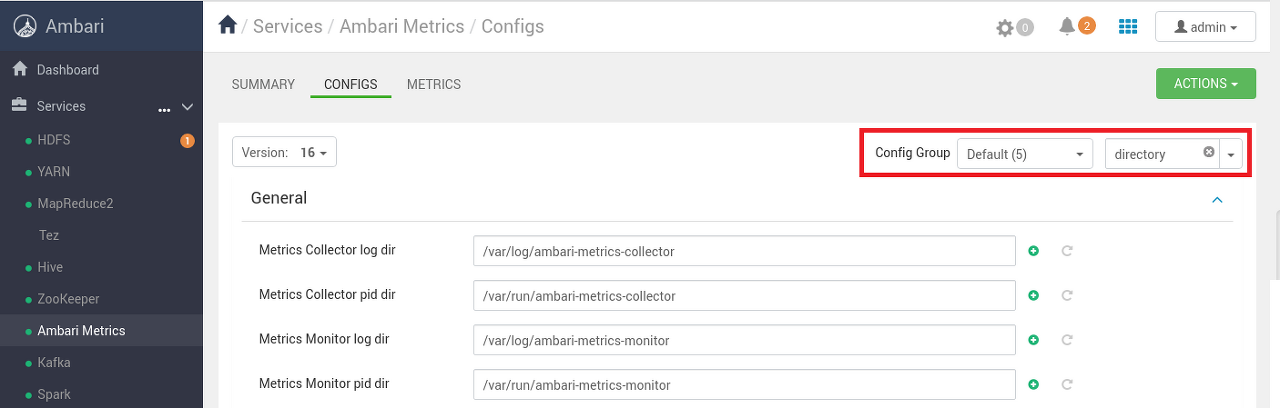The image size is (1280, 408).
Task: Click the Metrics Collector log dir label
Action: click(x=327, y=250)
